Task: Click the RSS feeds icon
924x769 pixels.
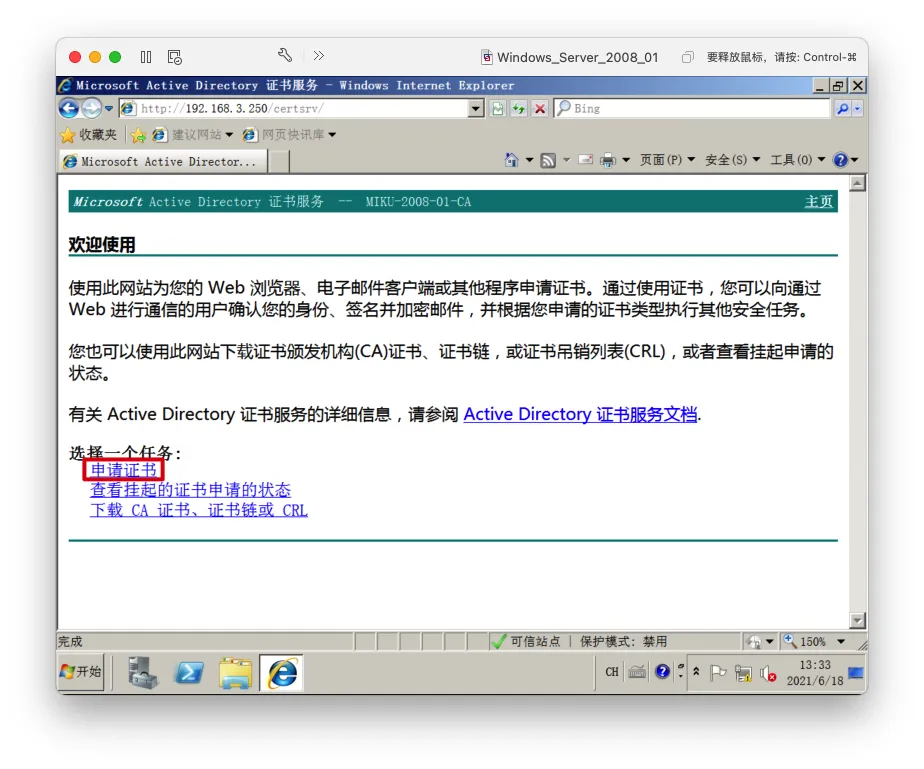Action: (548, 160)
